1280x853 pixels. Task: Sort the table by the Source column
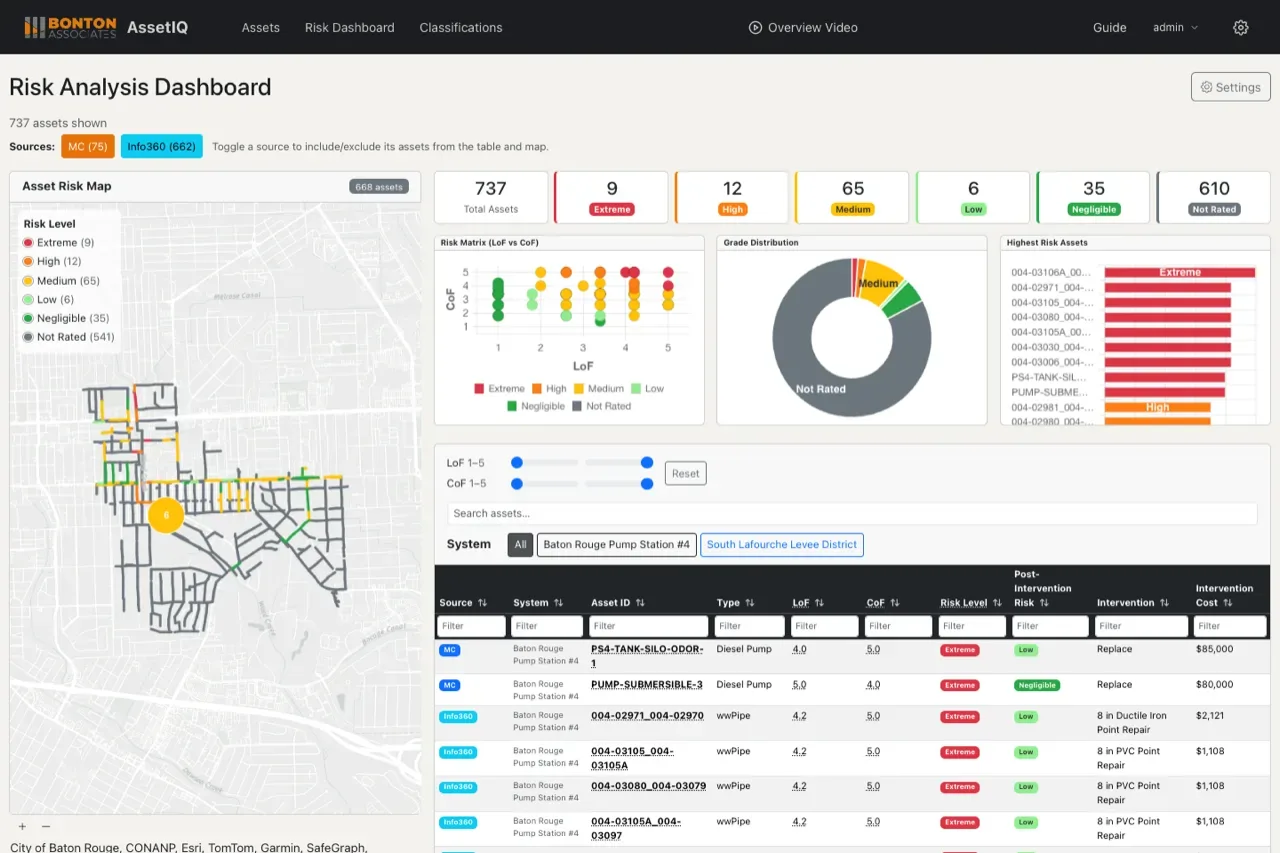(463, 603)
